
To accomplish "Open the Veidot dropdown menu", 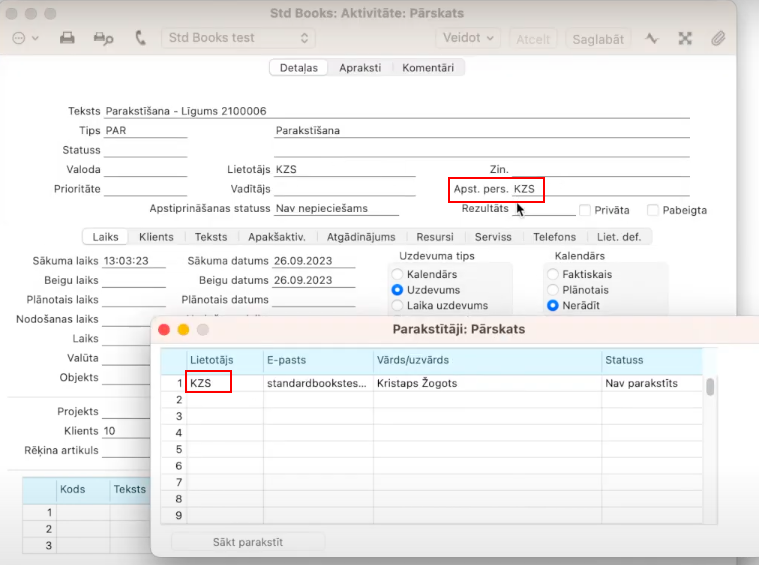I will point(468,38).
